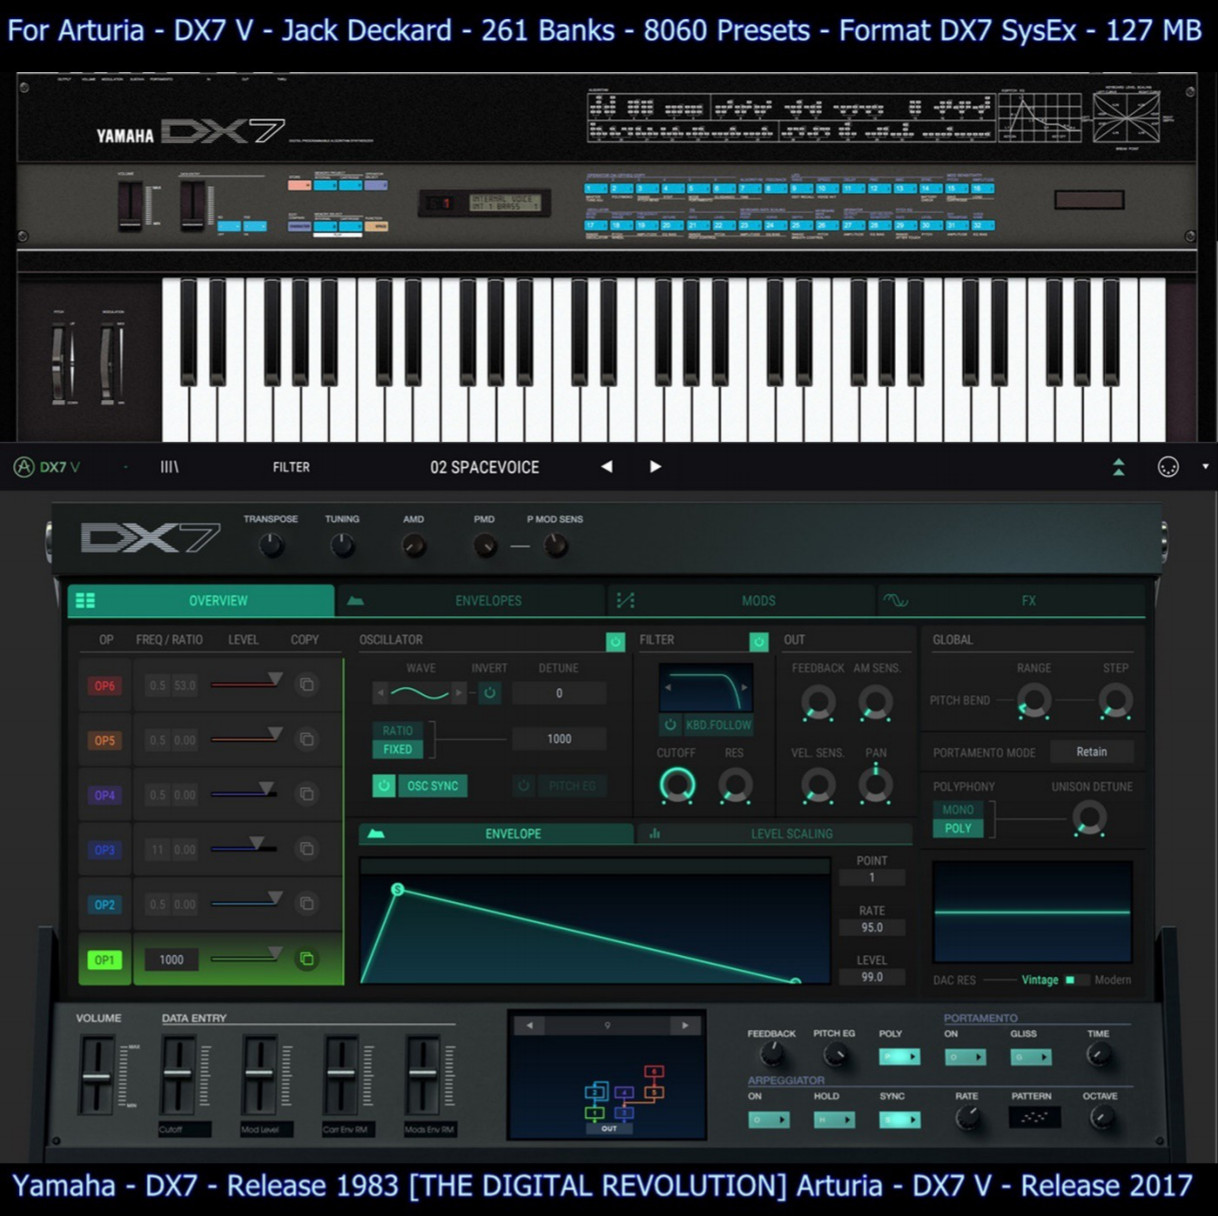Viewport: 1218px width, 1216px height.
Task: Select operator OP5
Action: [105, 741]
